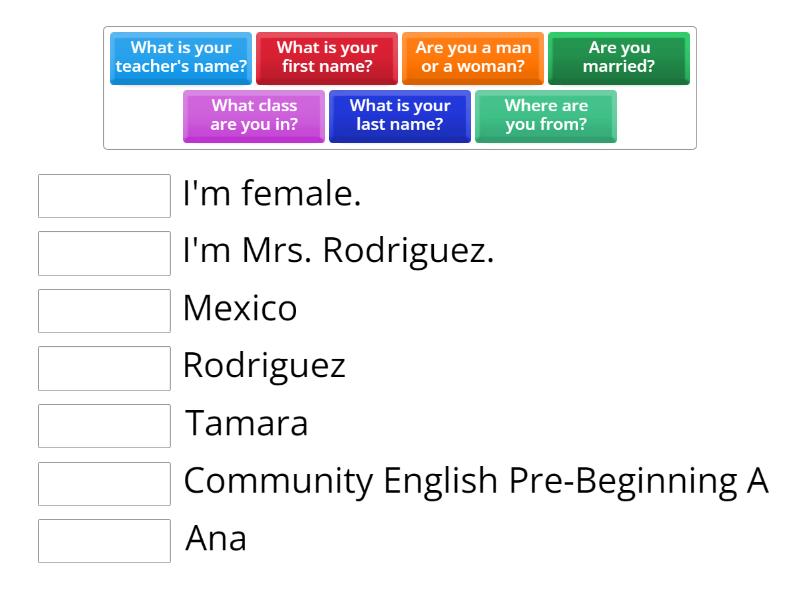Click the answer box beside "I'm female."
The width and height of the screenshot is (800, 600).
104,196
